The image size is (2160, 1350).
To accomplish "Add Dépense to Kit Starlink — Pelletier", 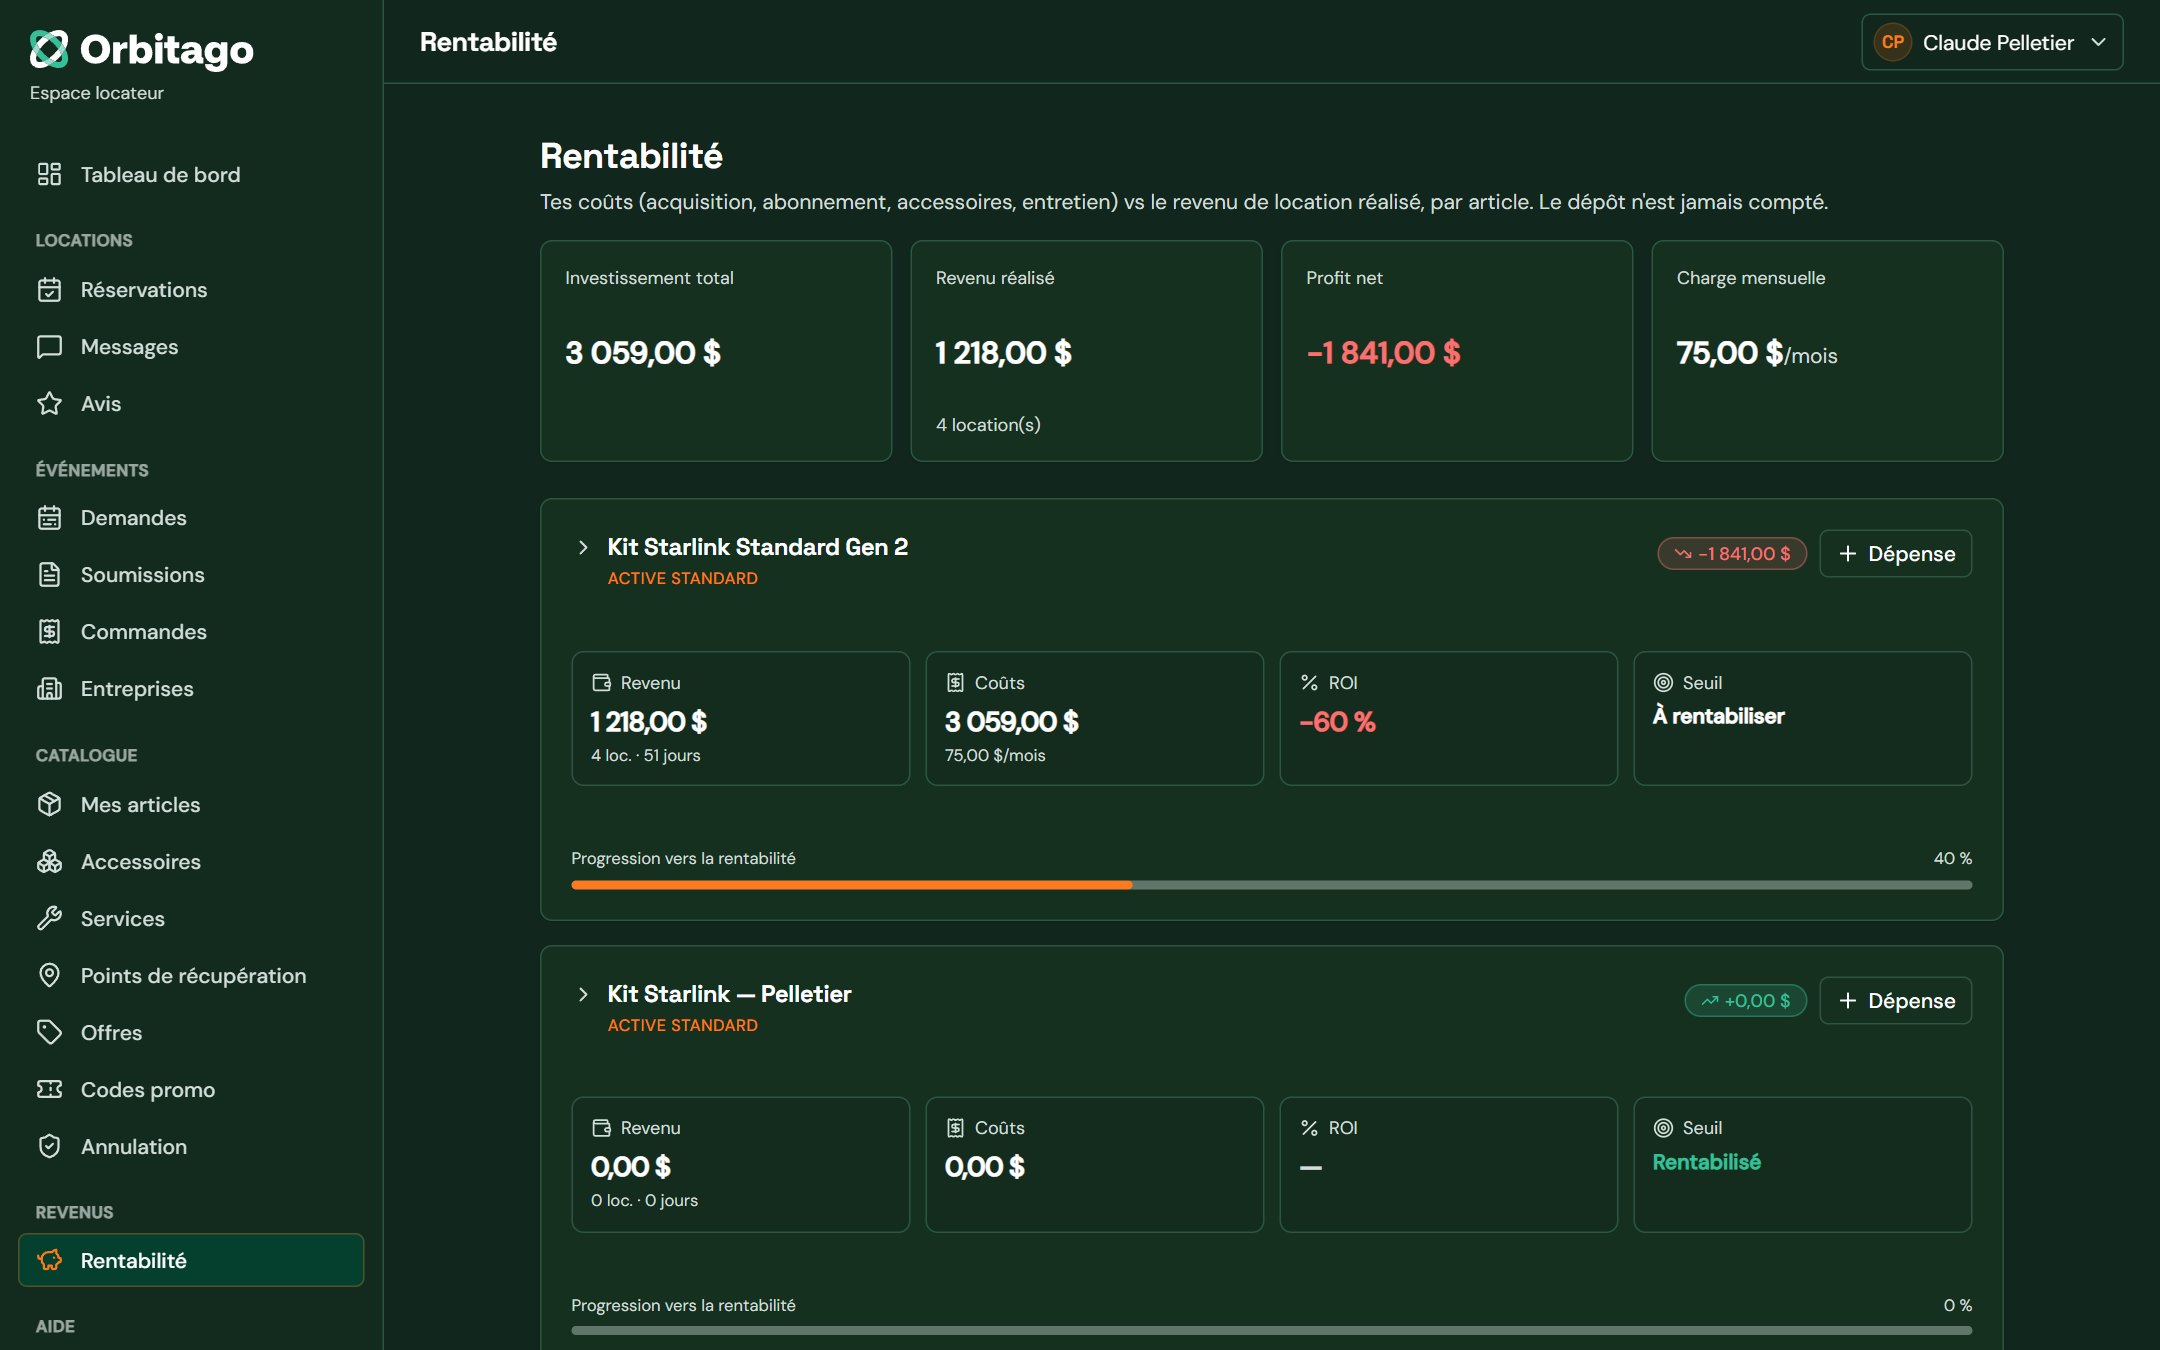I will click(x=1895, y=1001).
